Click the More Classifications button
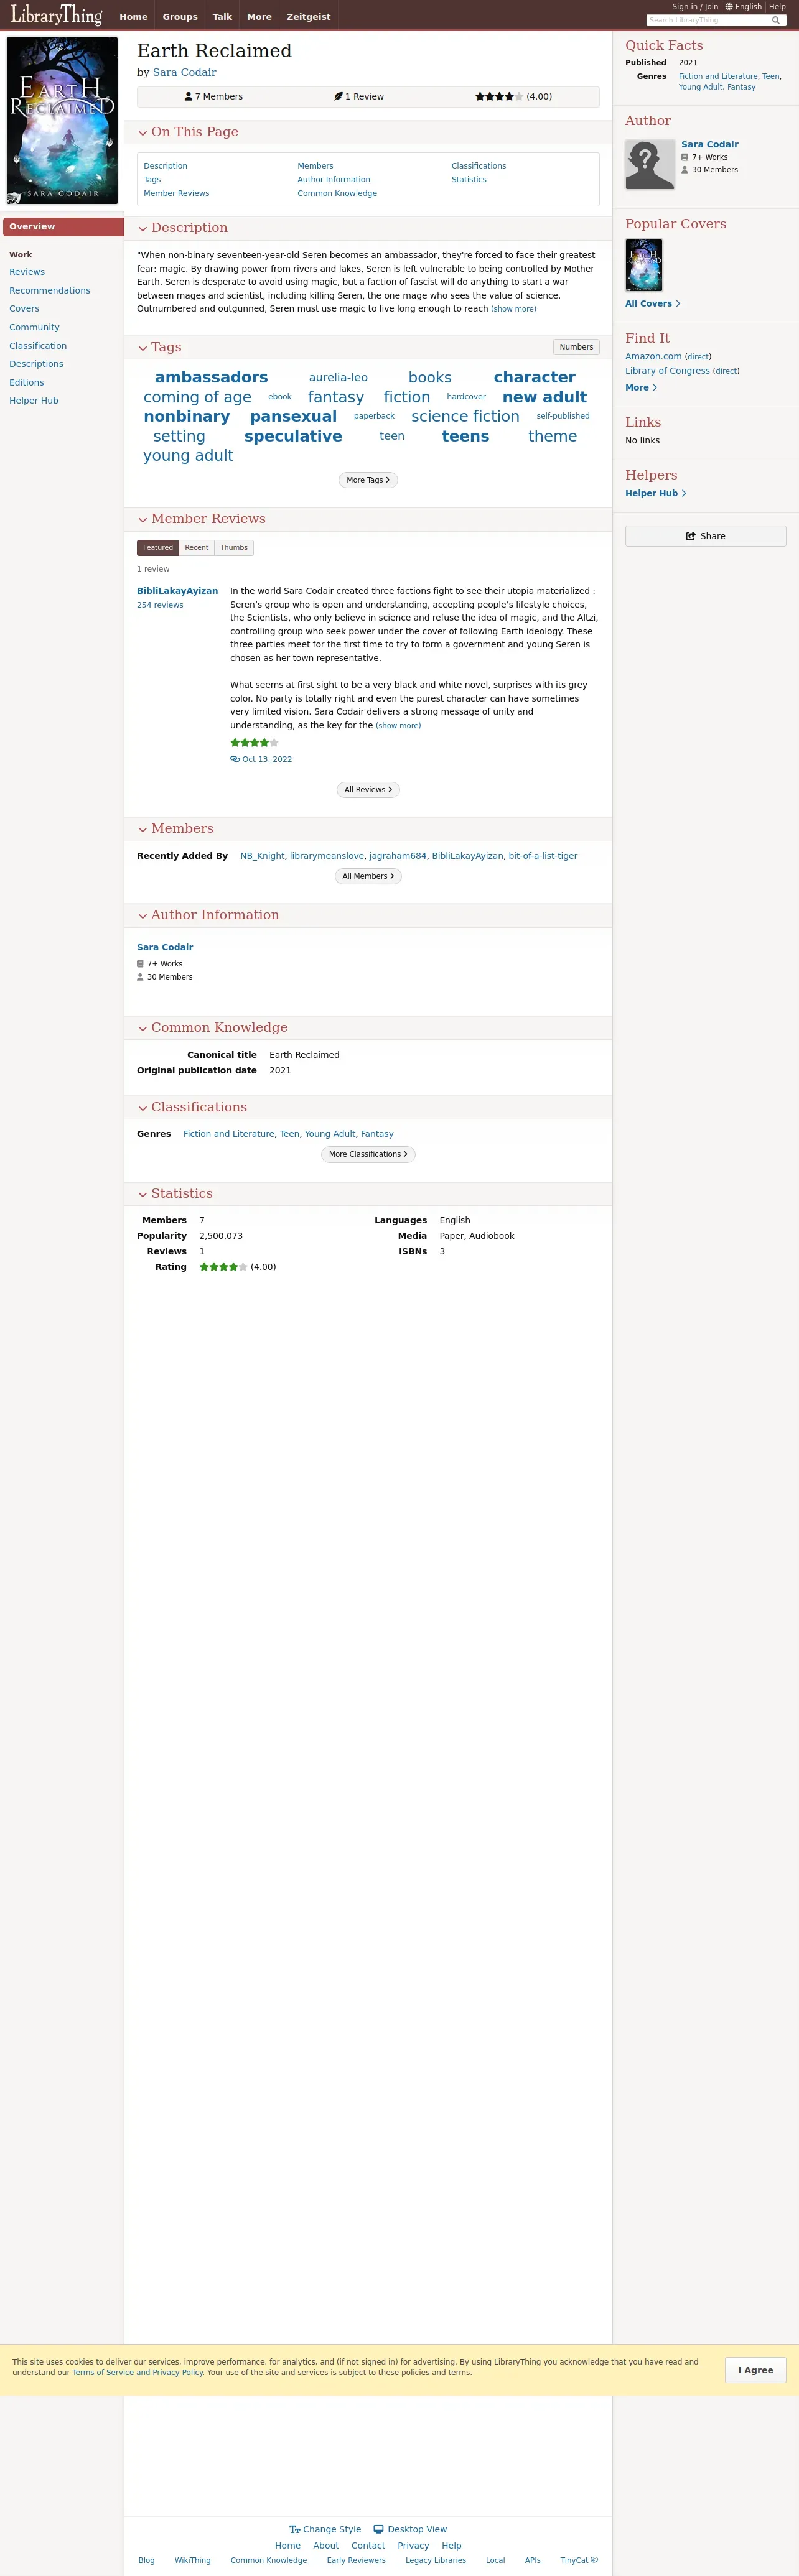Image resolution: width=799 pixels, height=2576 pixels. [x=368, y=1154]
